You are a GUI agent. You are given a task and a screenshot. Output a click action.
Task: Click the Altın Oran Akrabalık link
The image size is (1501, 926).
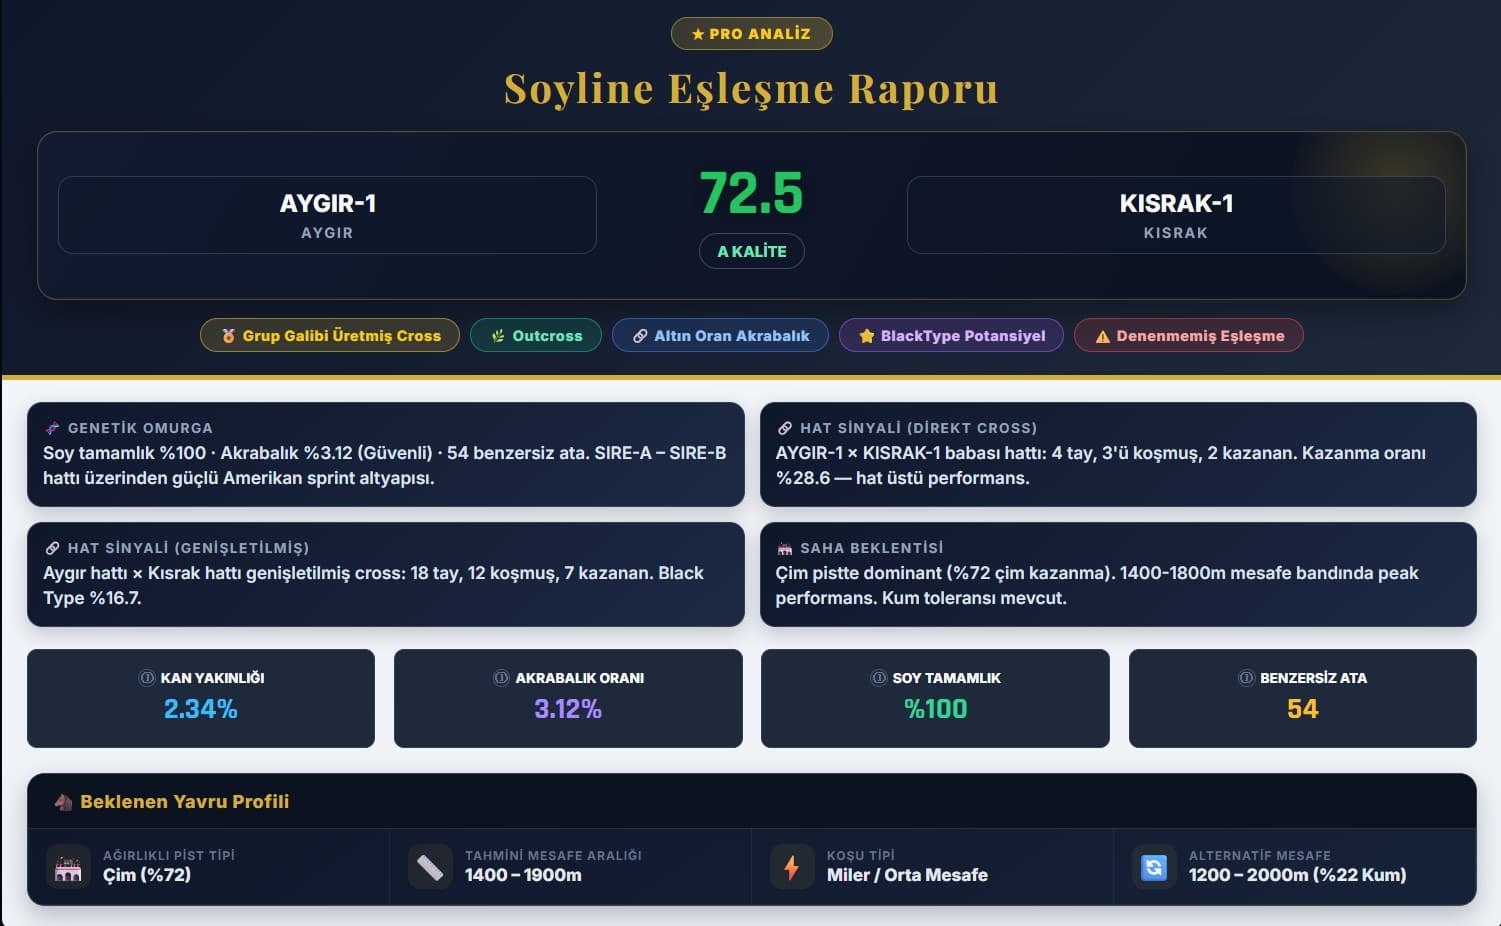(x=720, y=335)
